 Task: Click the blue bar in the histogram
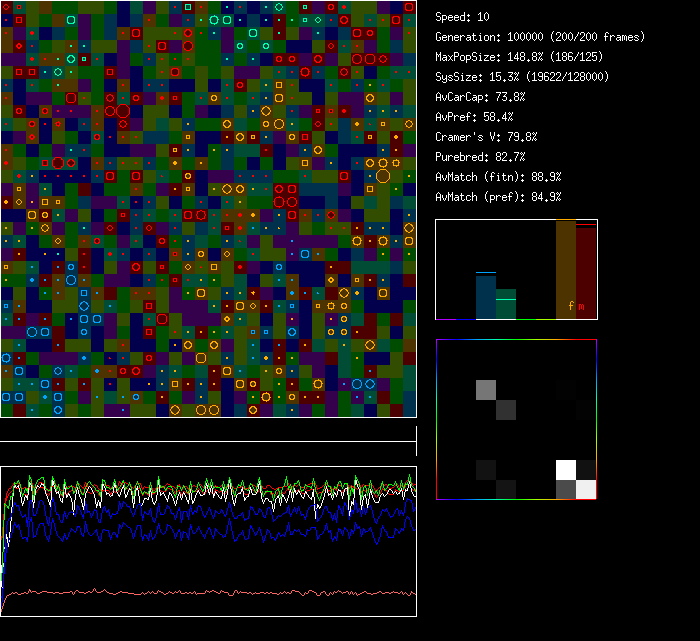pyautogui.click(x=486, y=295)
